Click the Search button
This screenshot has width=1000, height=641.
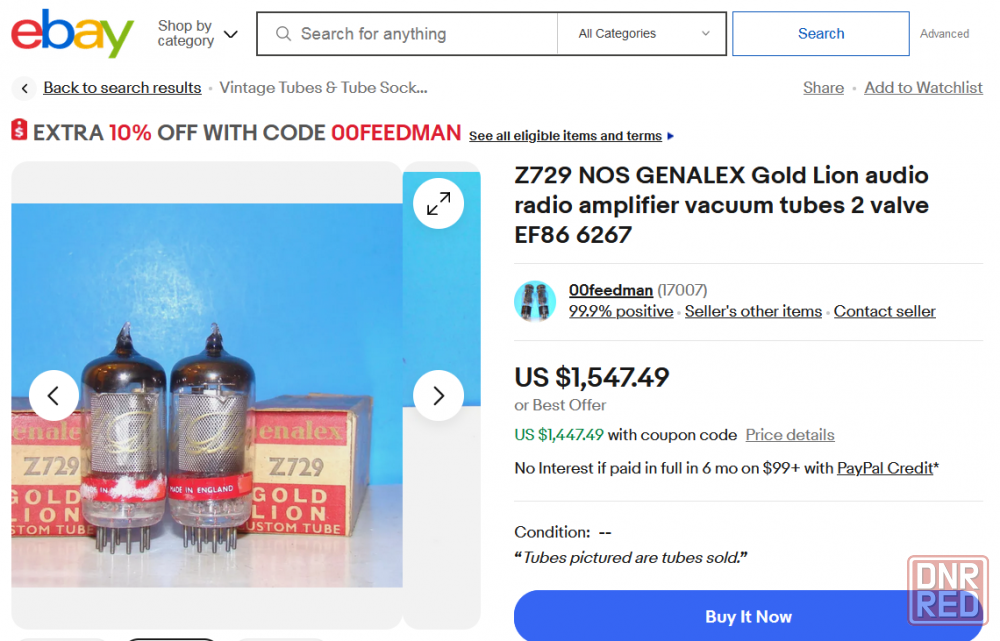821,33
